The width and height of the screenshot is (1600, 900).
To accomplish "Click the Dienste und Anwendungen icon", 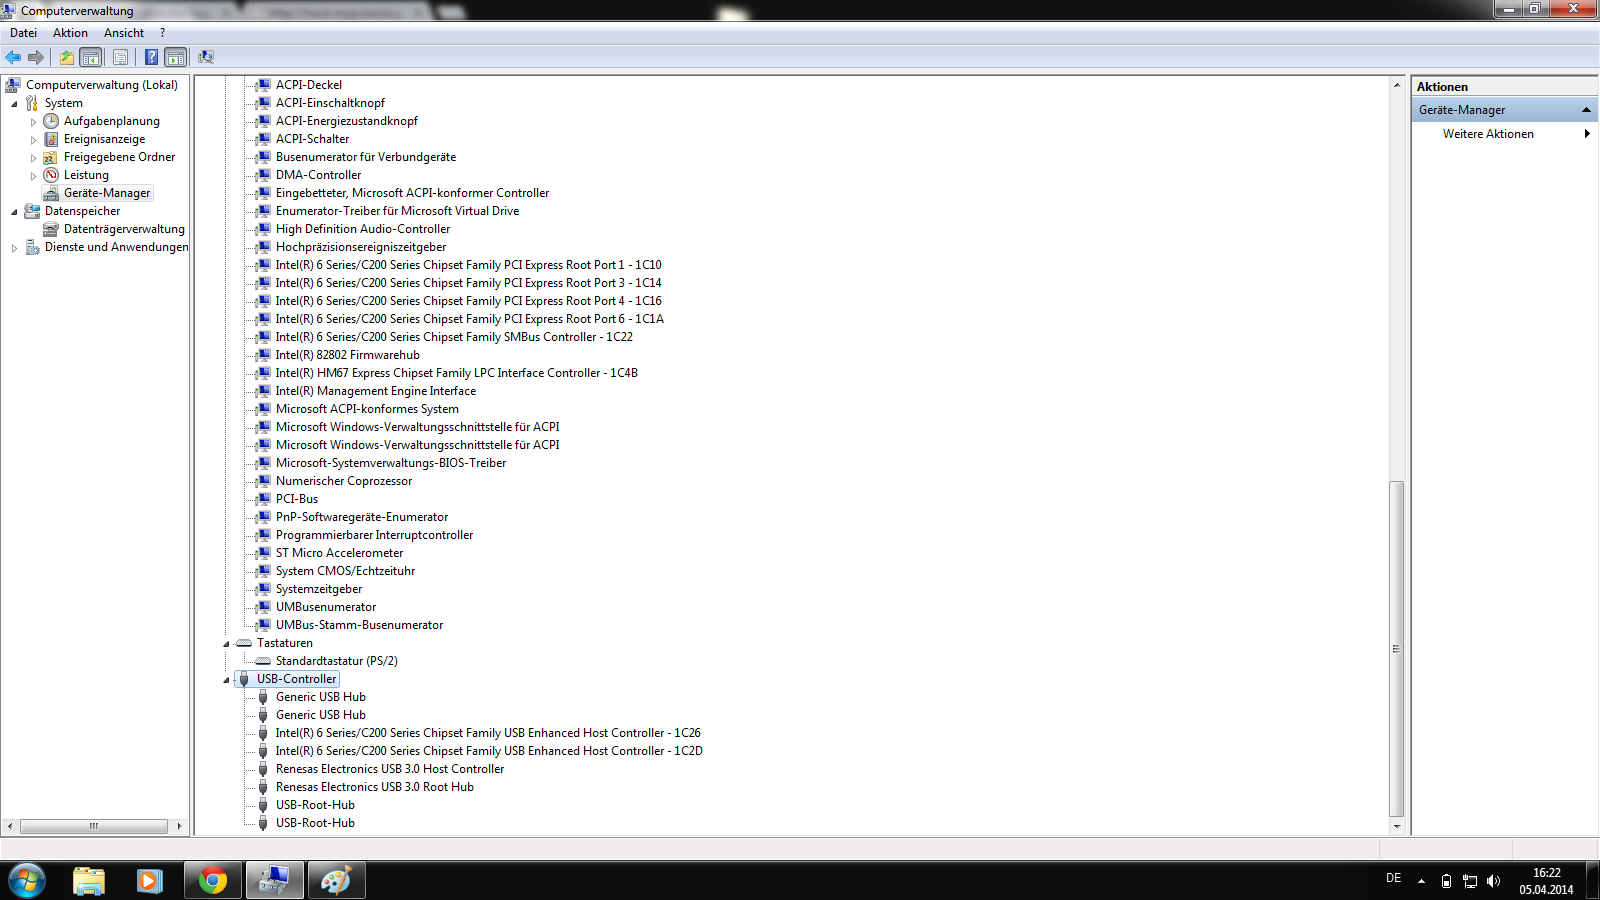I will 32,247.
